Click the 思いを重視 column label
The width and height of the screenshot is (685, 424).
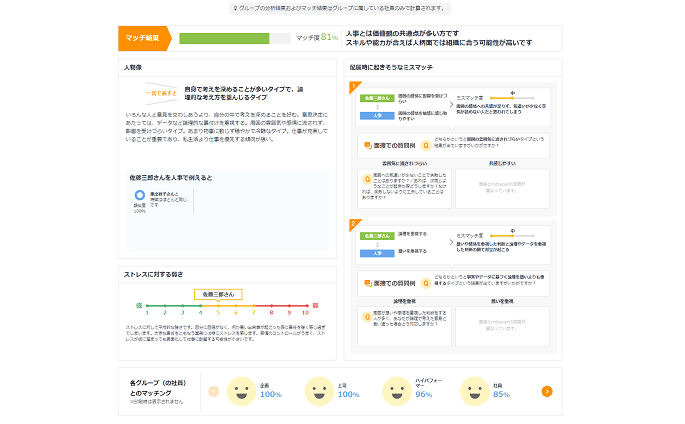(x=502, y=301)
